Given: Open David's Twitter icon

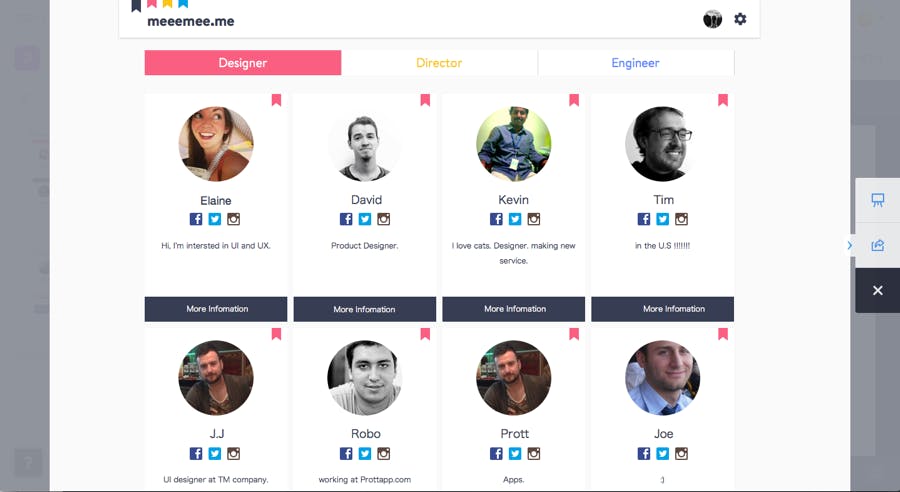Looking at the screenshot, I should coord(364,219).
